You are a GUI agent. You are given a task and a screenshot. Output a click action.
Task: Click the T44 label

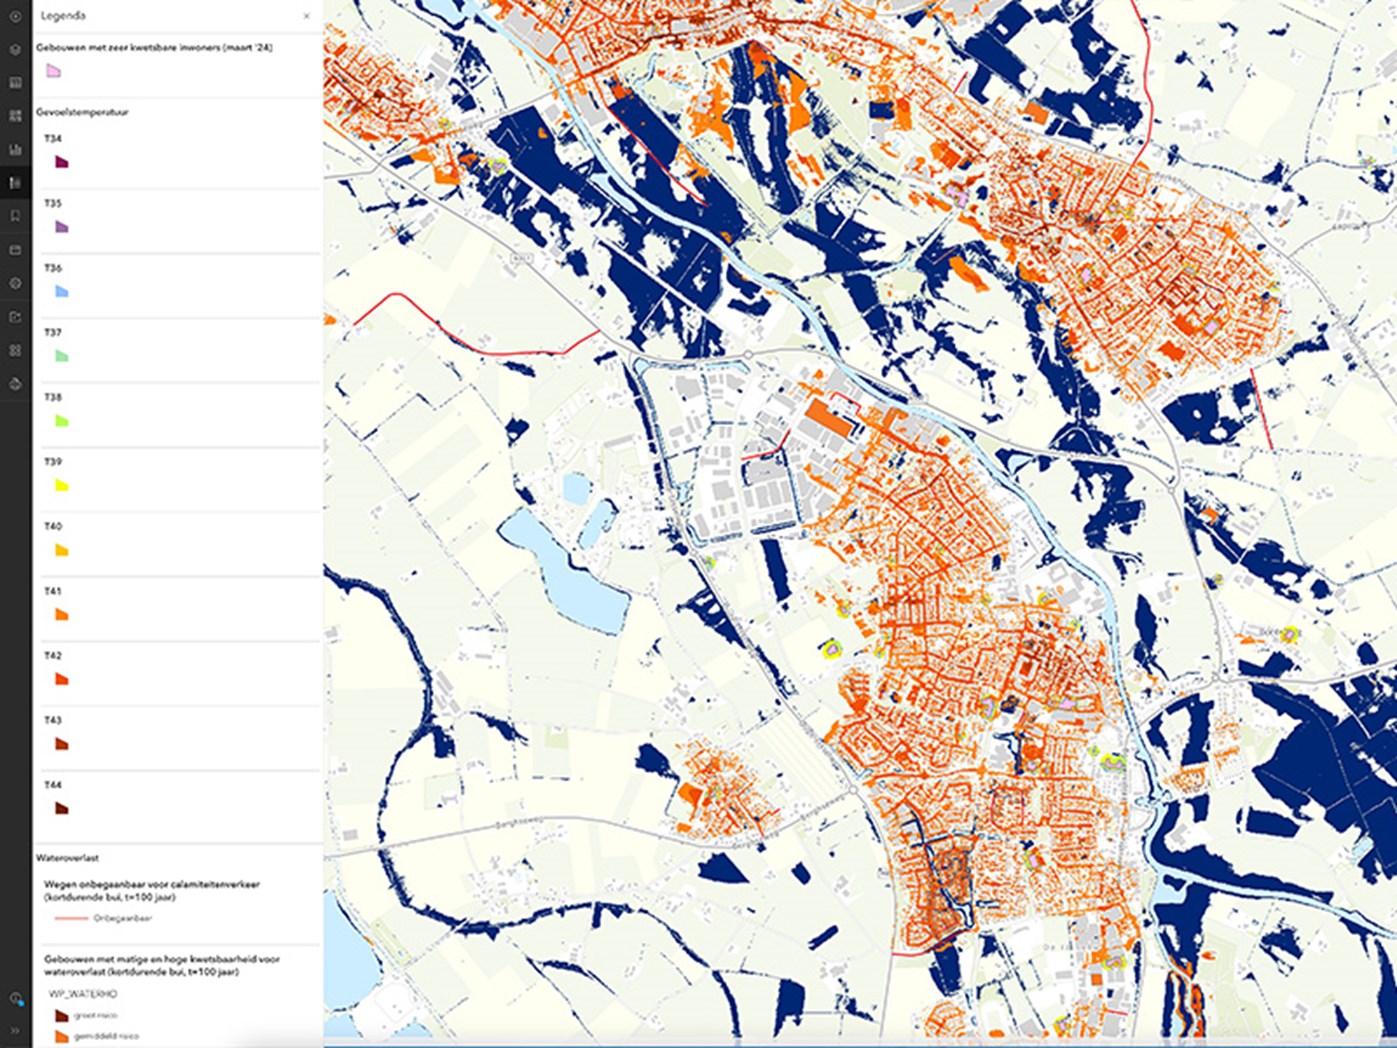(x=53, y=785)
